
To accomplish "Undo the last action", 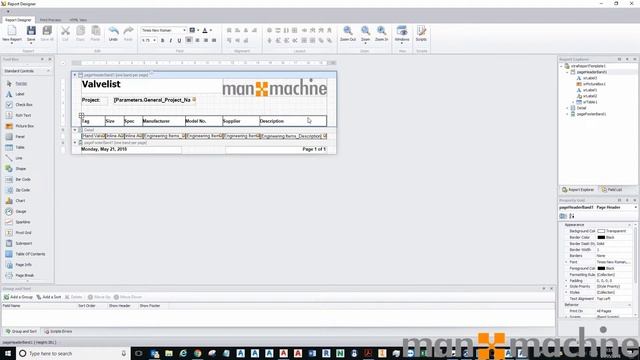I will (x=113, y=33).
